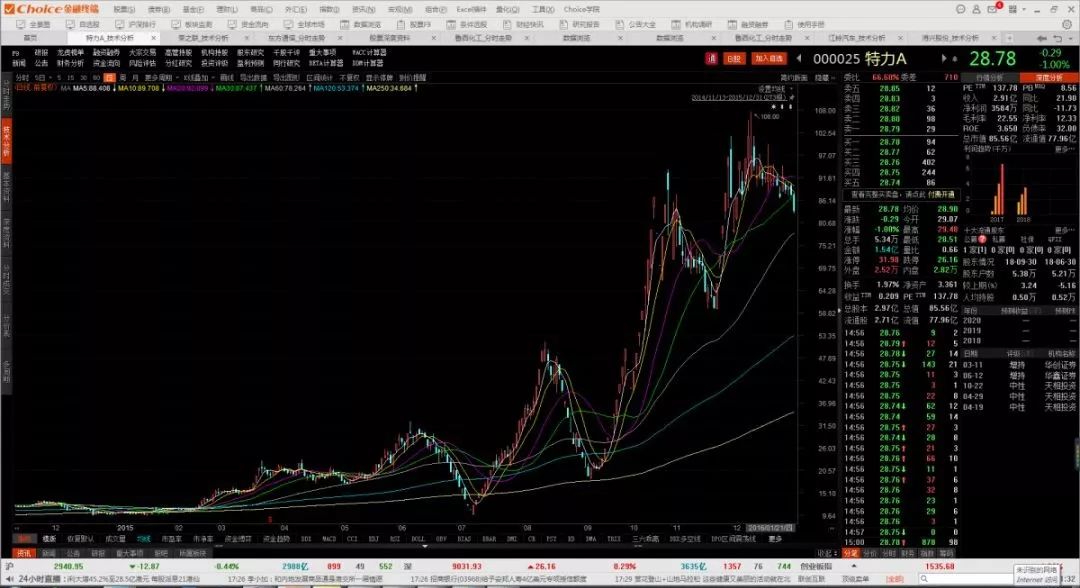1080x588 pixels.
Task: Select the 周 weekly period
Action: [123, 78]
